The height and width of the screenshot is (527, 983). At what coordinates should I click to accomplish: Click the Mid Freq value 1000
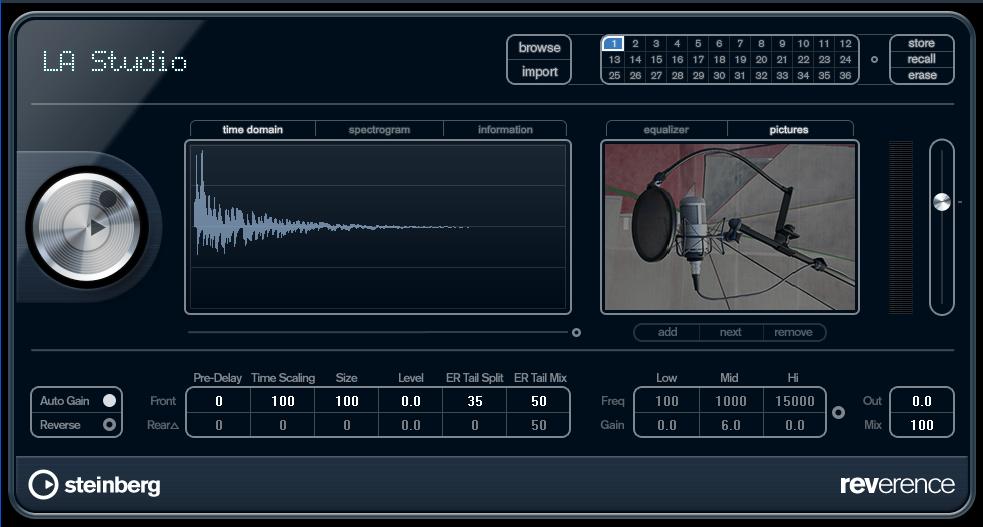731,401
